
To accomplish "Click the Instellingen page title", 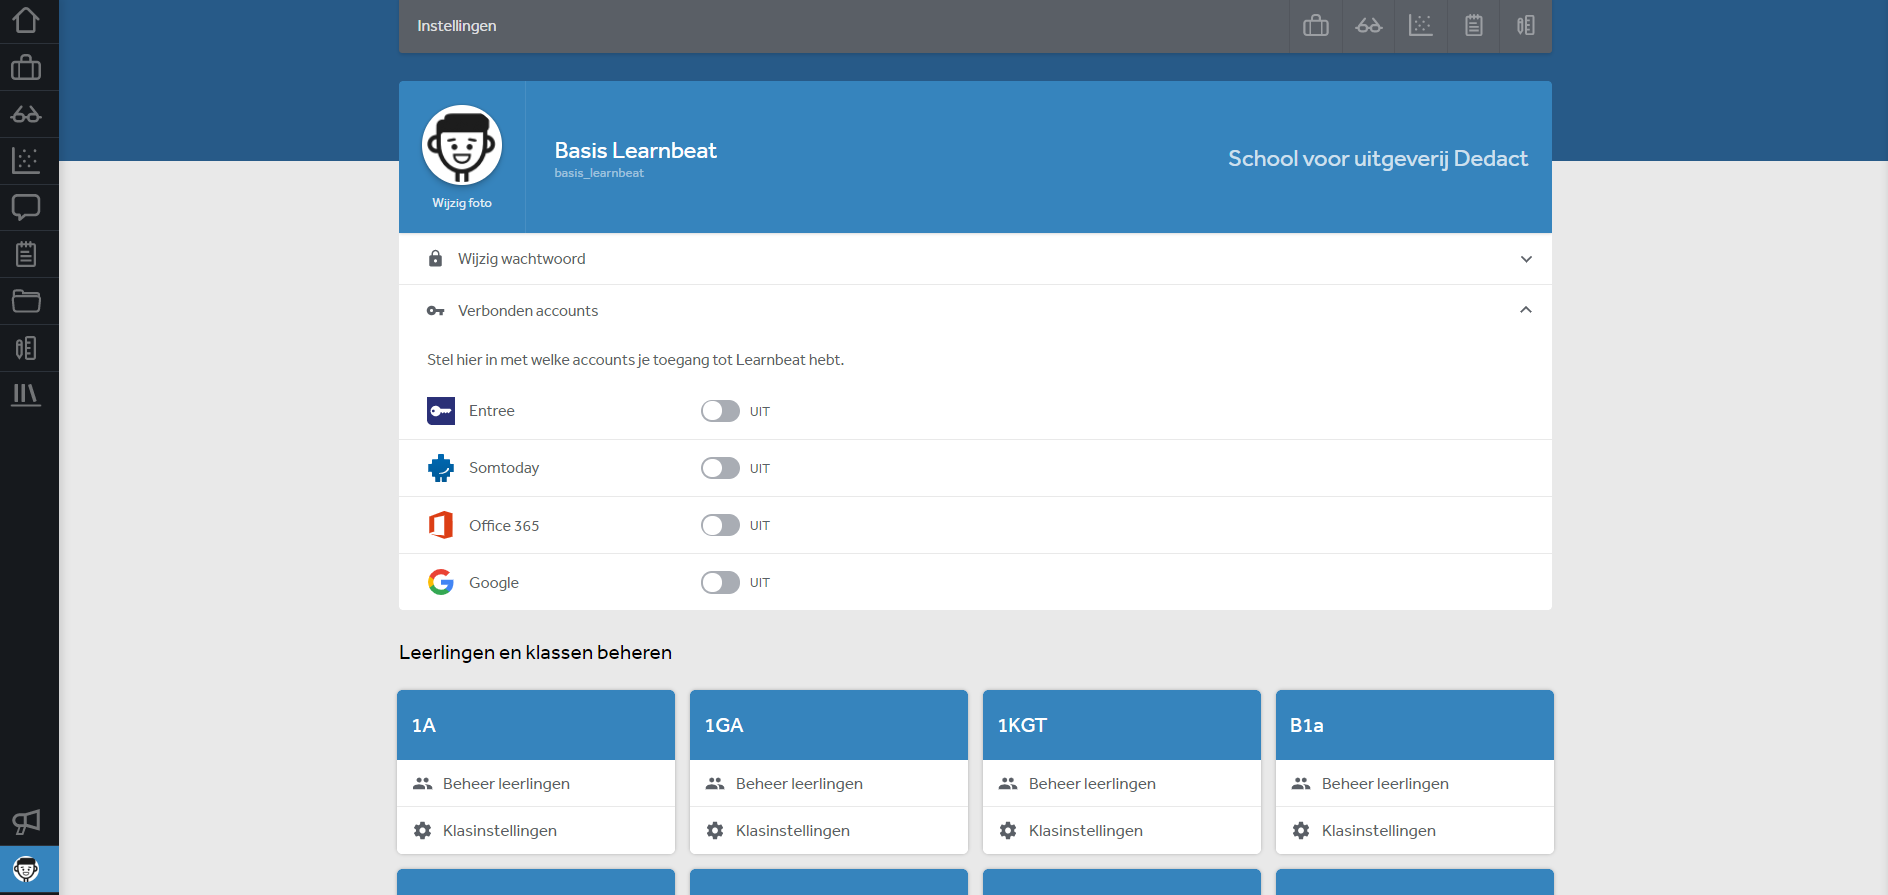I will click(457, 26).
